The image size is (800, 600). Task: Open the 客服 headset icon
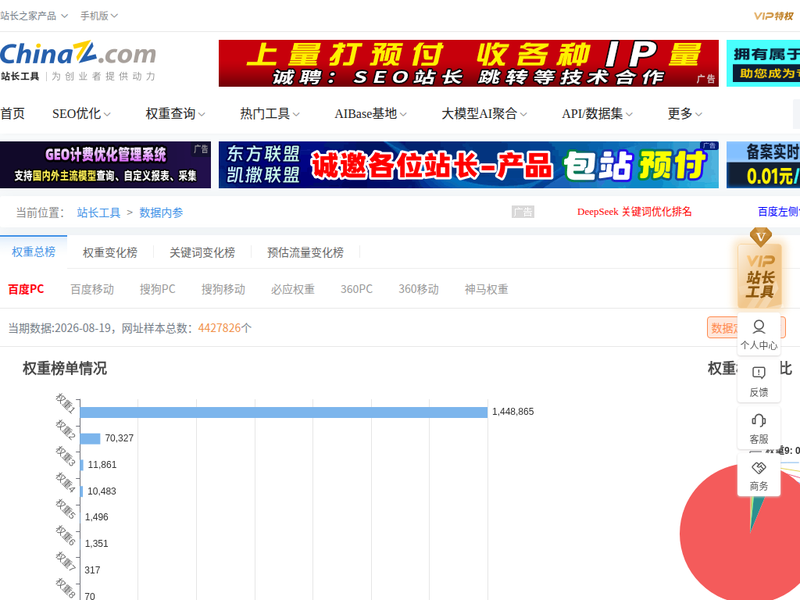click(759, 428)
